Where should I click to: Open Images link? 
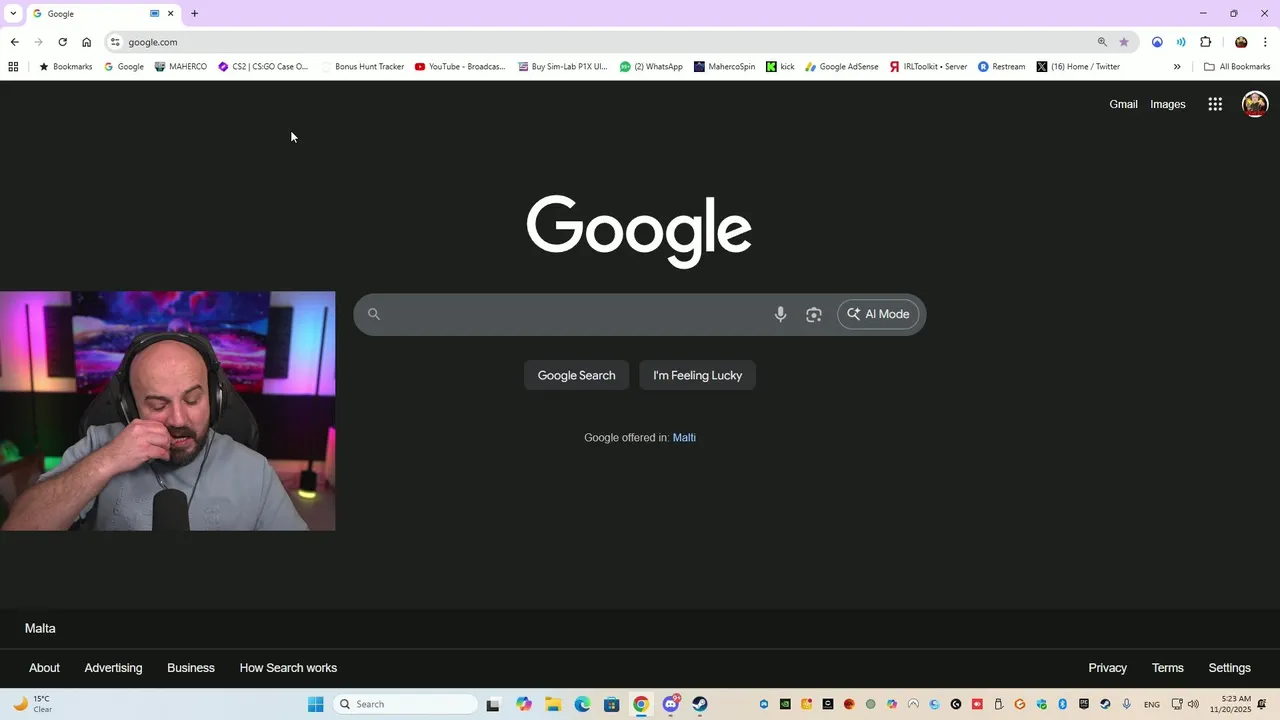pos(1167,104)
